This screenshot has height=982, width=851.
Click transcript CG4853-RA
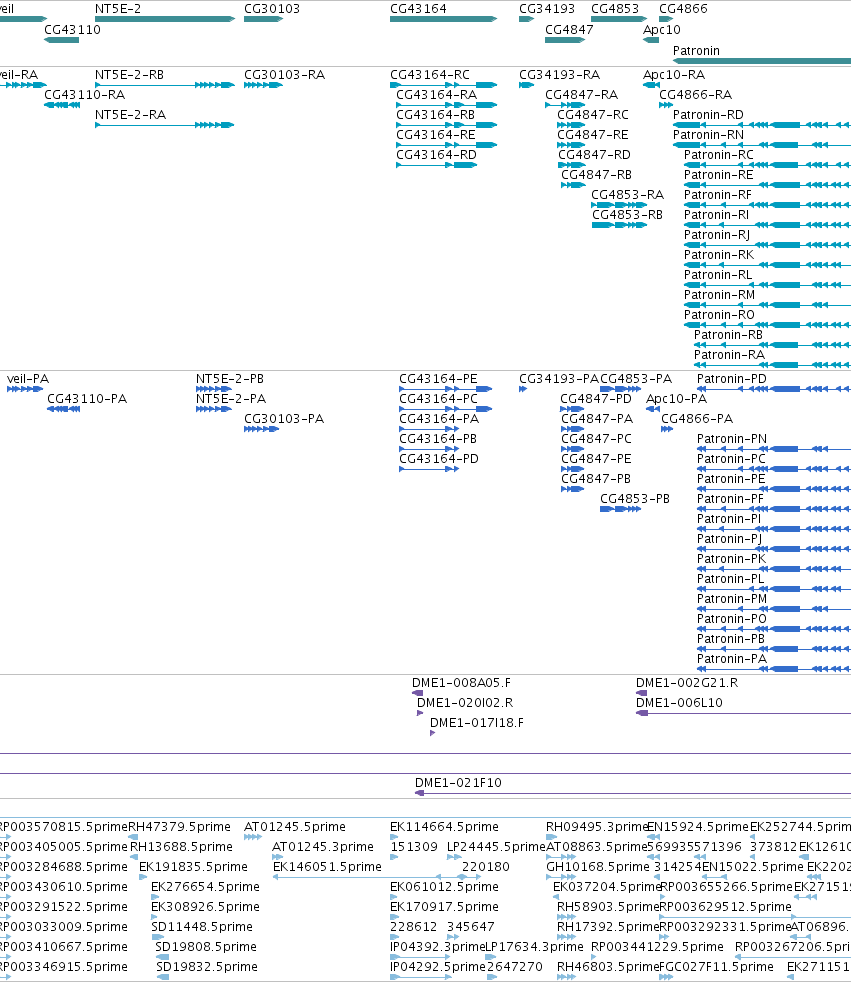pyautogui.click(x=619, y=205)
